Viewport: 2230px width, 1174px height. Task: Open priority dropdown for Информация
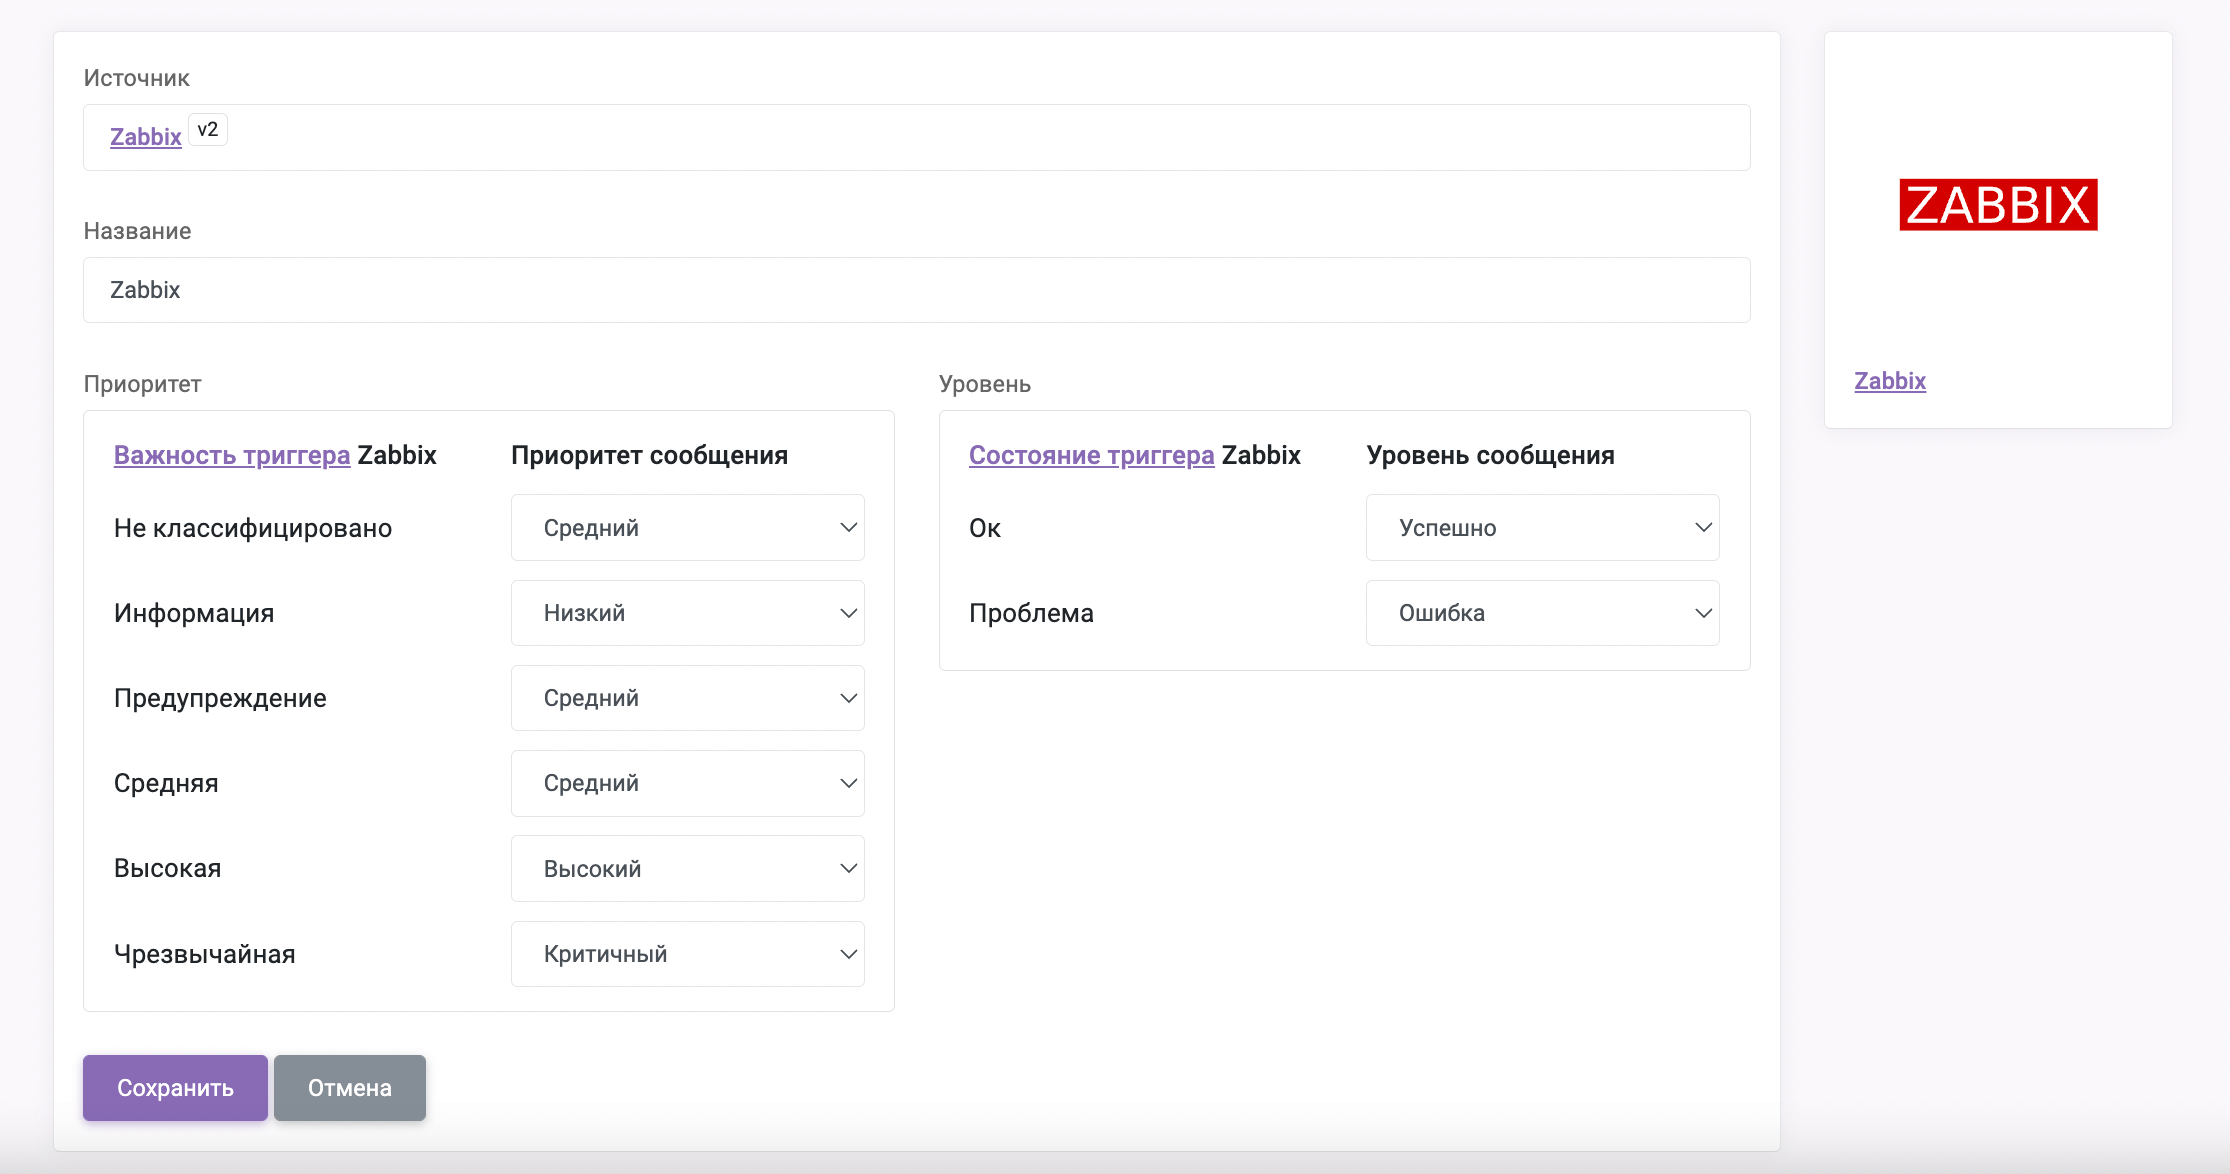[688, 613]
